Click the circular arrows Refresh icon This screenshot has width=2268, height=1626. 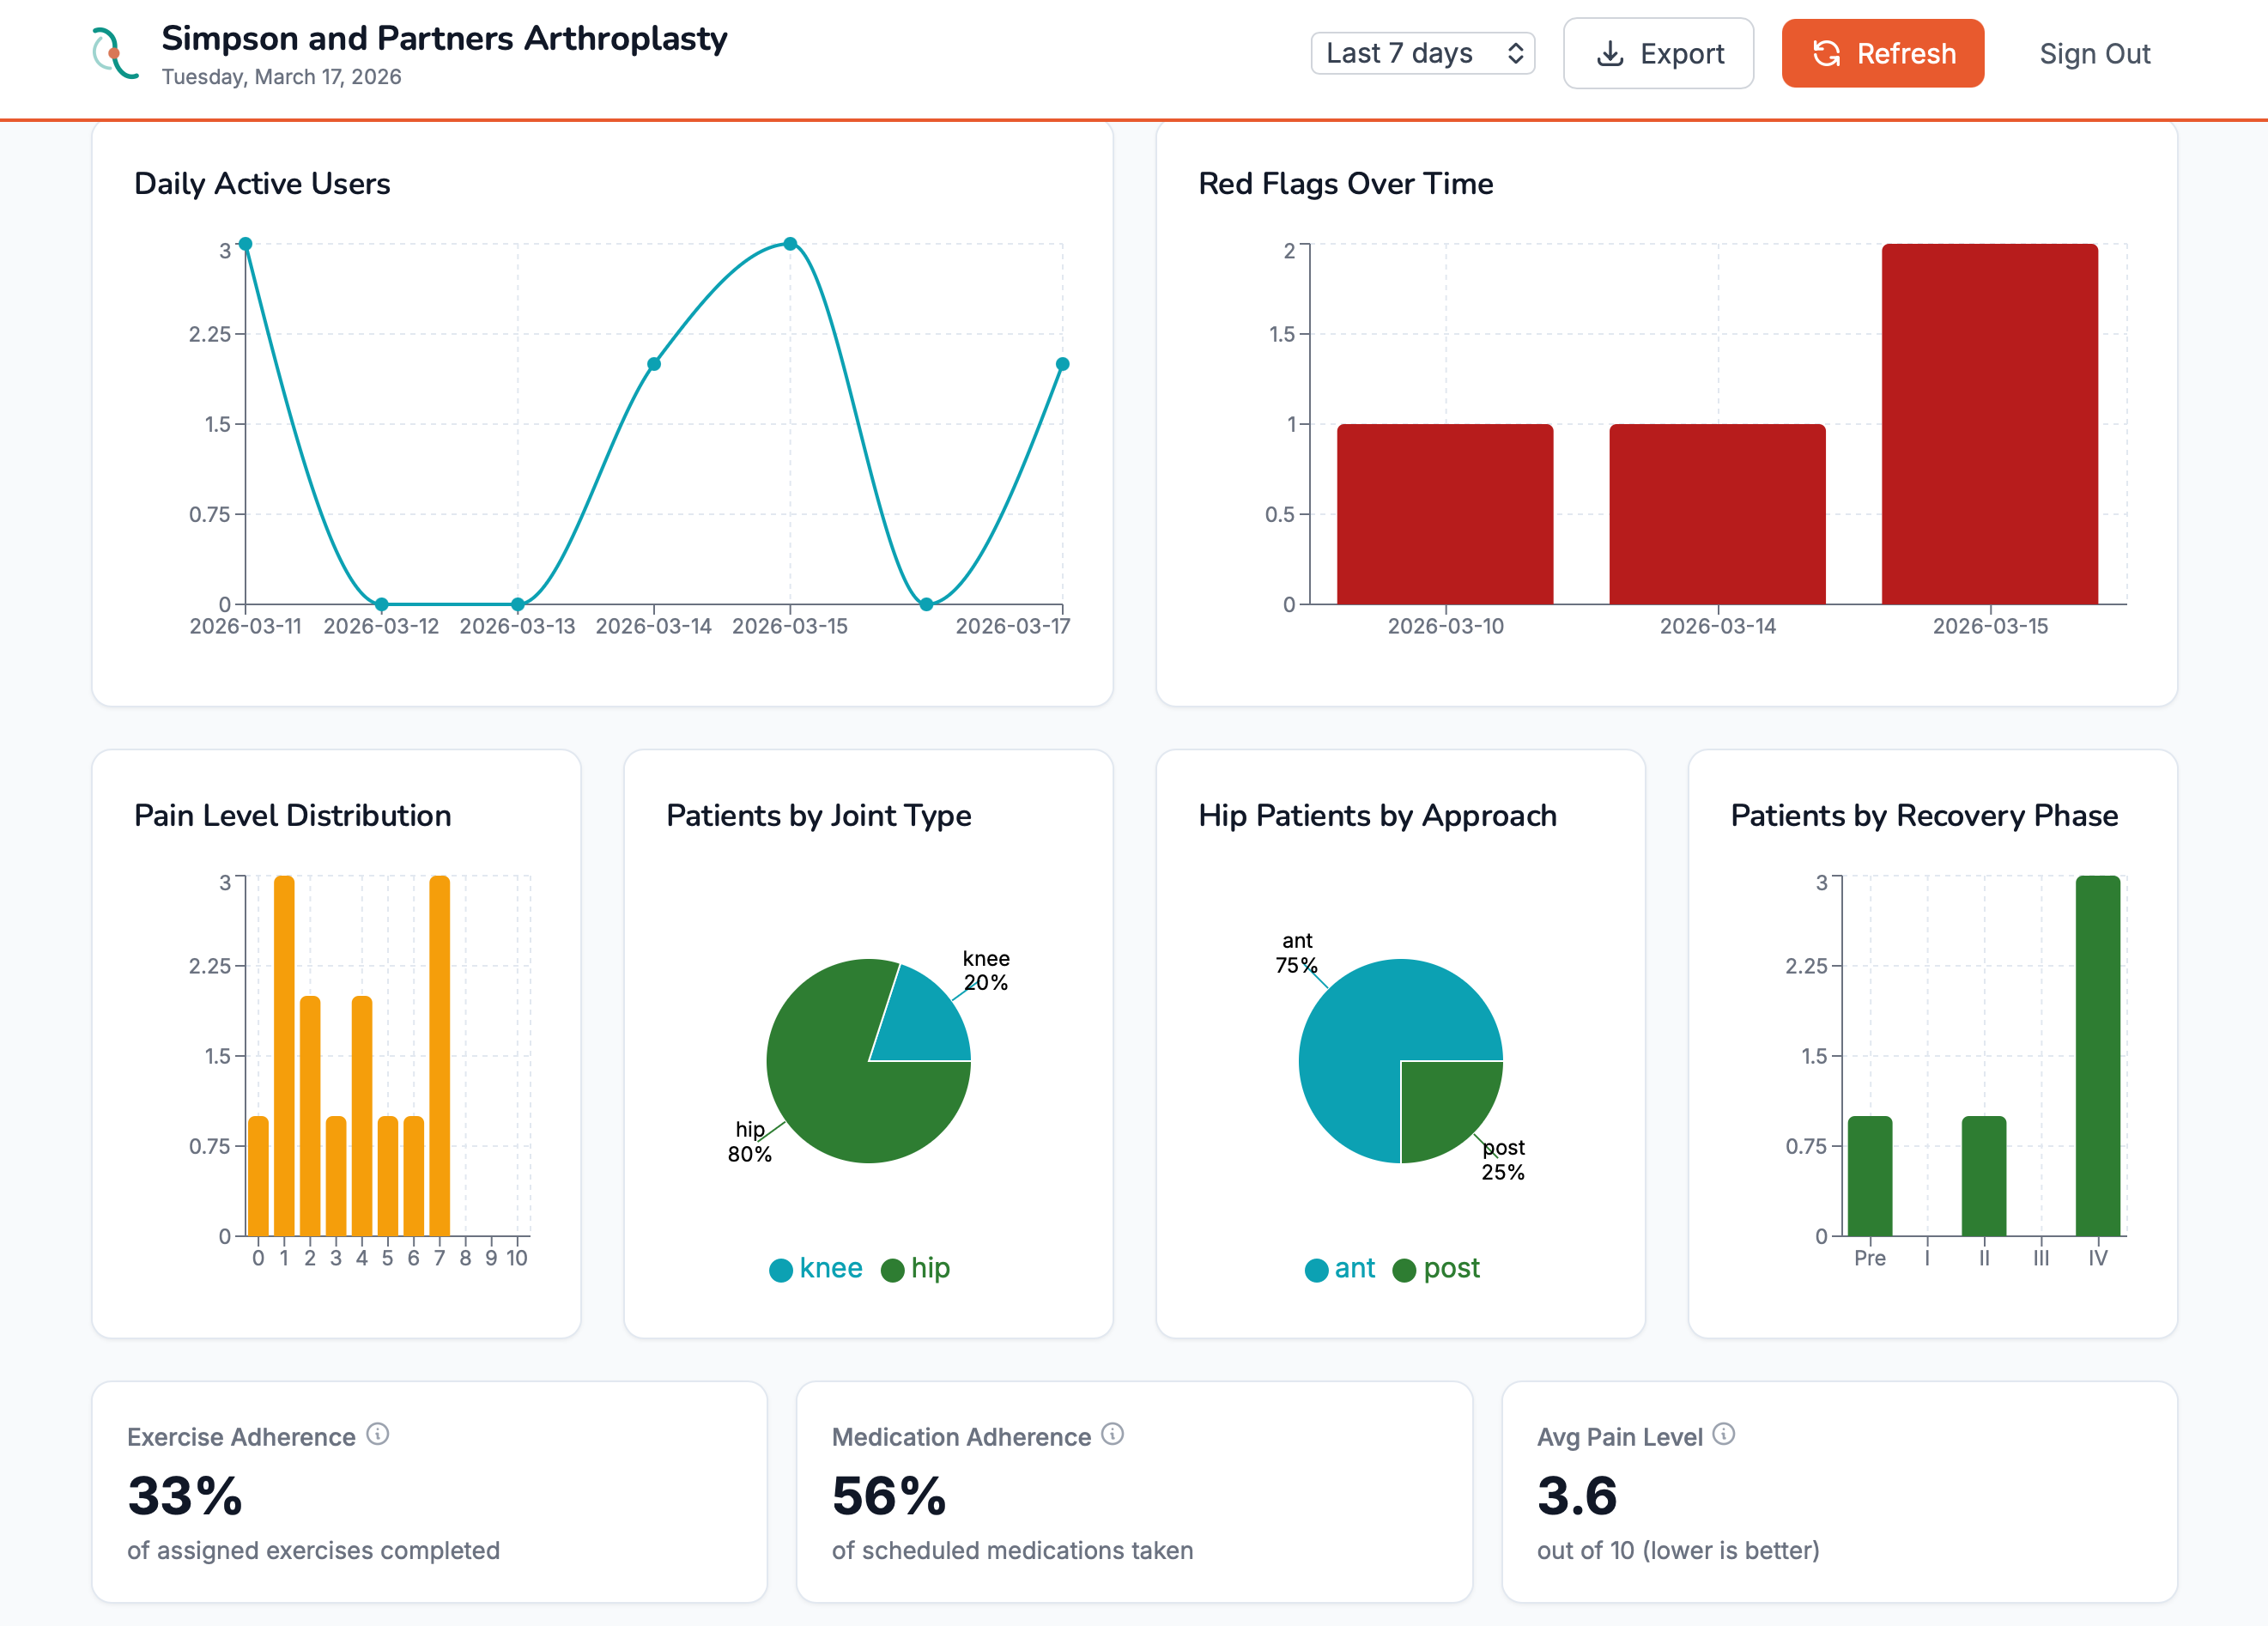pyautogui.click(x=1827, y=54)
